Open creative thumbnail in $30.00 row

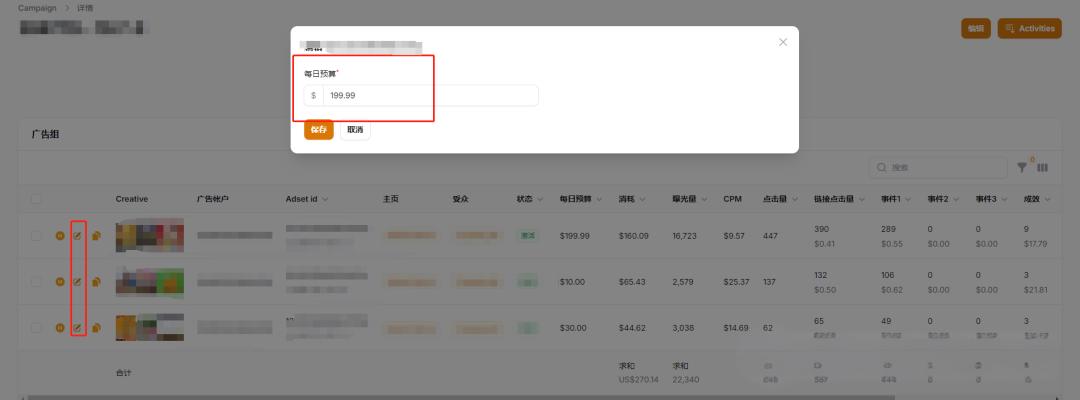pyautogui.click(x=149, y=328)
